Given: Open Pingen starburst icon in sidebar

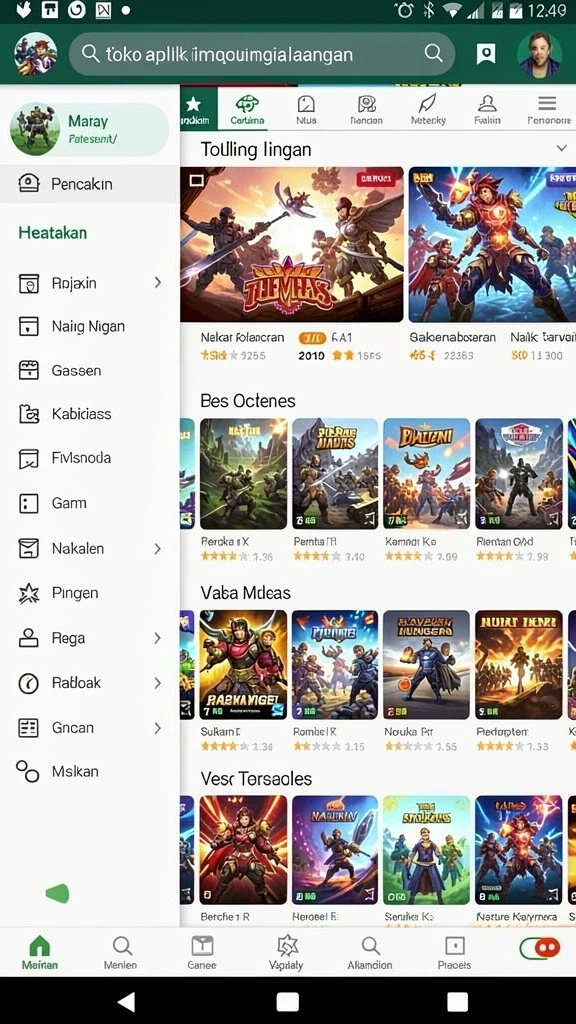Looking at the screenshot, I should point(29,593).
